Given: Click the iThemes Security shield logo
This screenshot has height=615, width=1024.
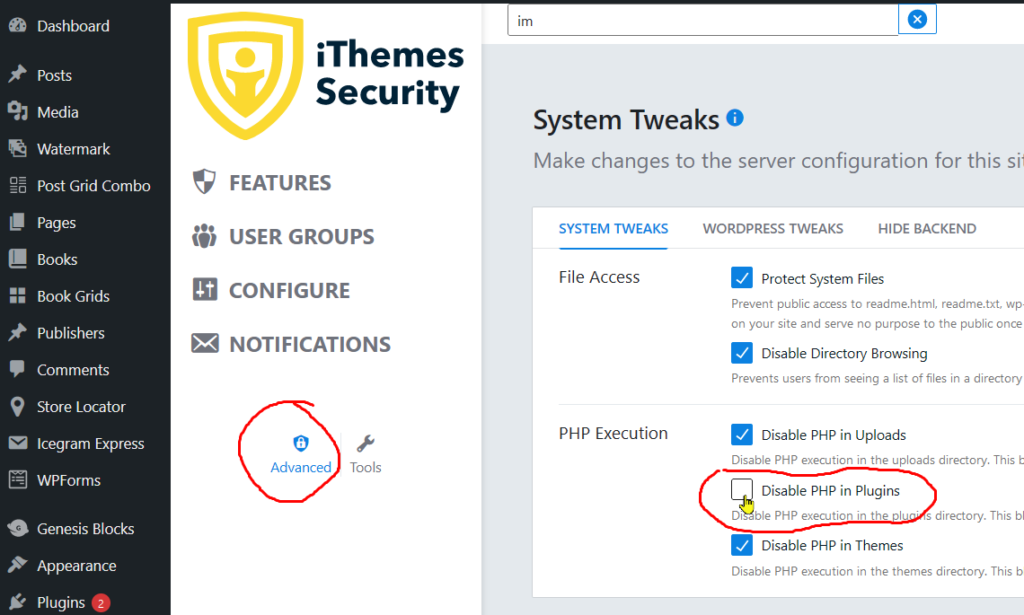Looking at the screenshot, I should [246, 76].
